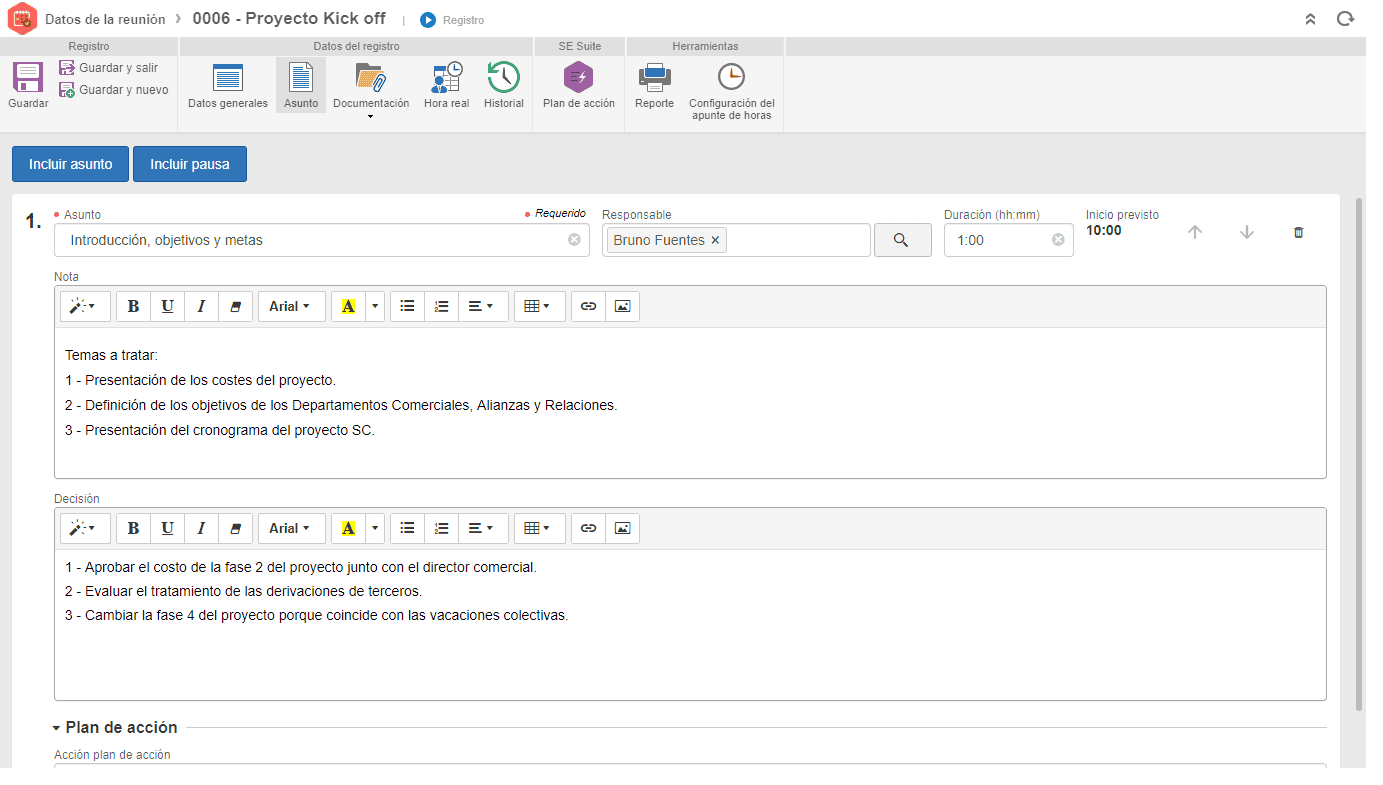Image resolution: width=1383 pixels, height=785 pixels.
Task: Insert bulleted list in Nota editor
Action: coord(407,306)
